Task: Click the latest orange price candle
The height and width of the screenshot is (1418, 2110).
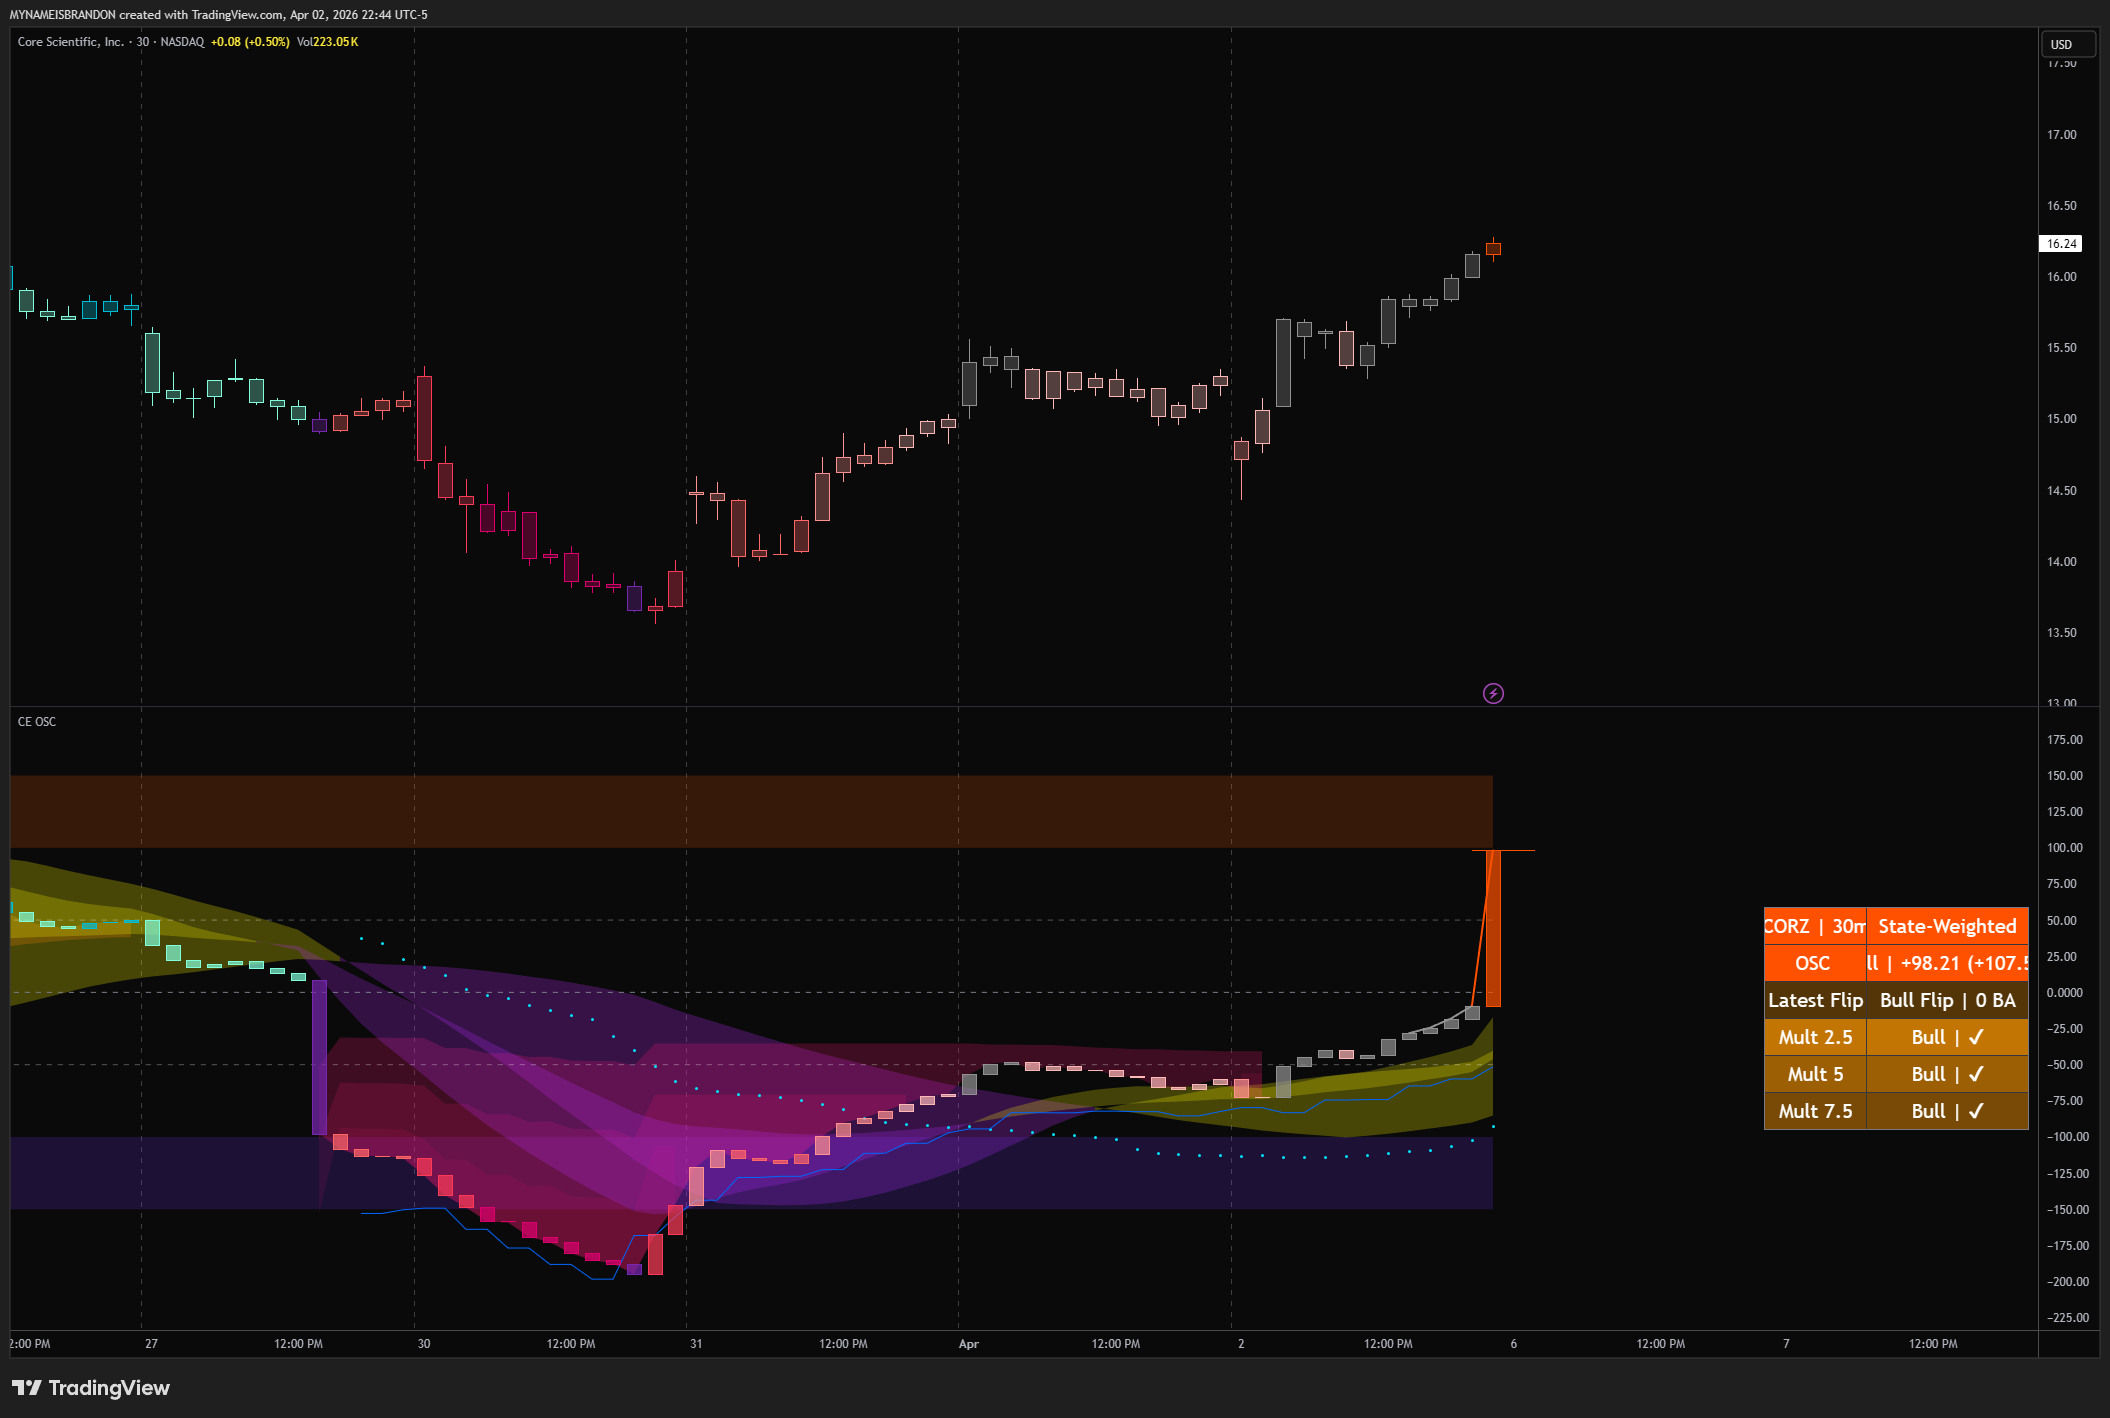Action: [x=1493, y=248]
